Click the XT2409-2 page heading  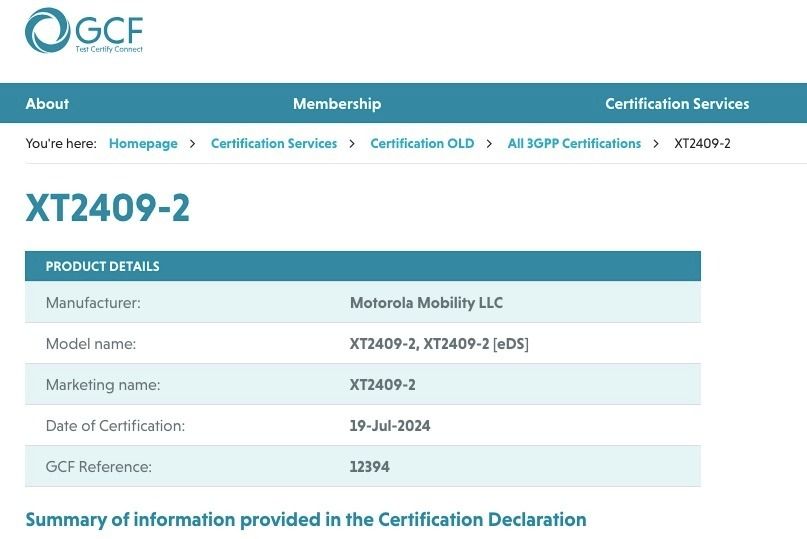click(108, 208)
